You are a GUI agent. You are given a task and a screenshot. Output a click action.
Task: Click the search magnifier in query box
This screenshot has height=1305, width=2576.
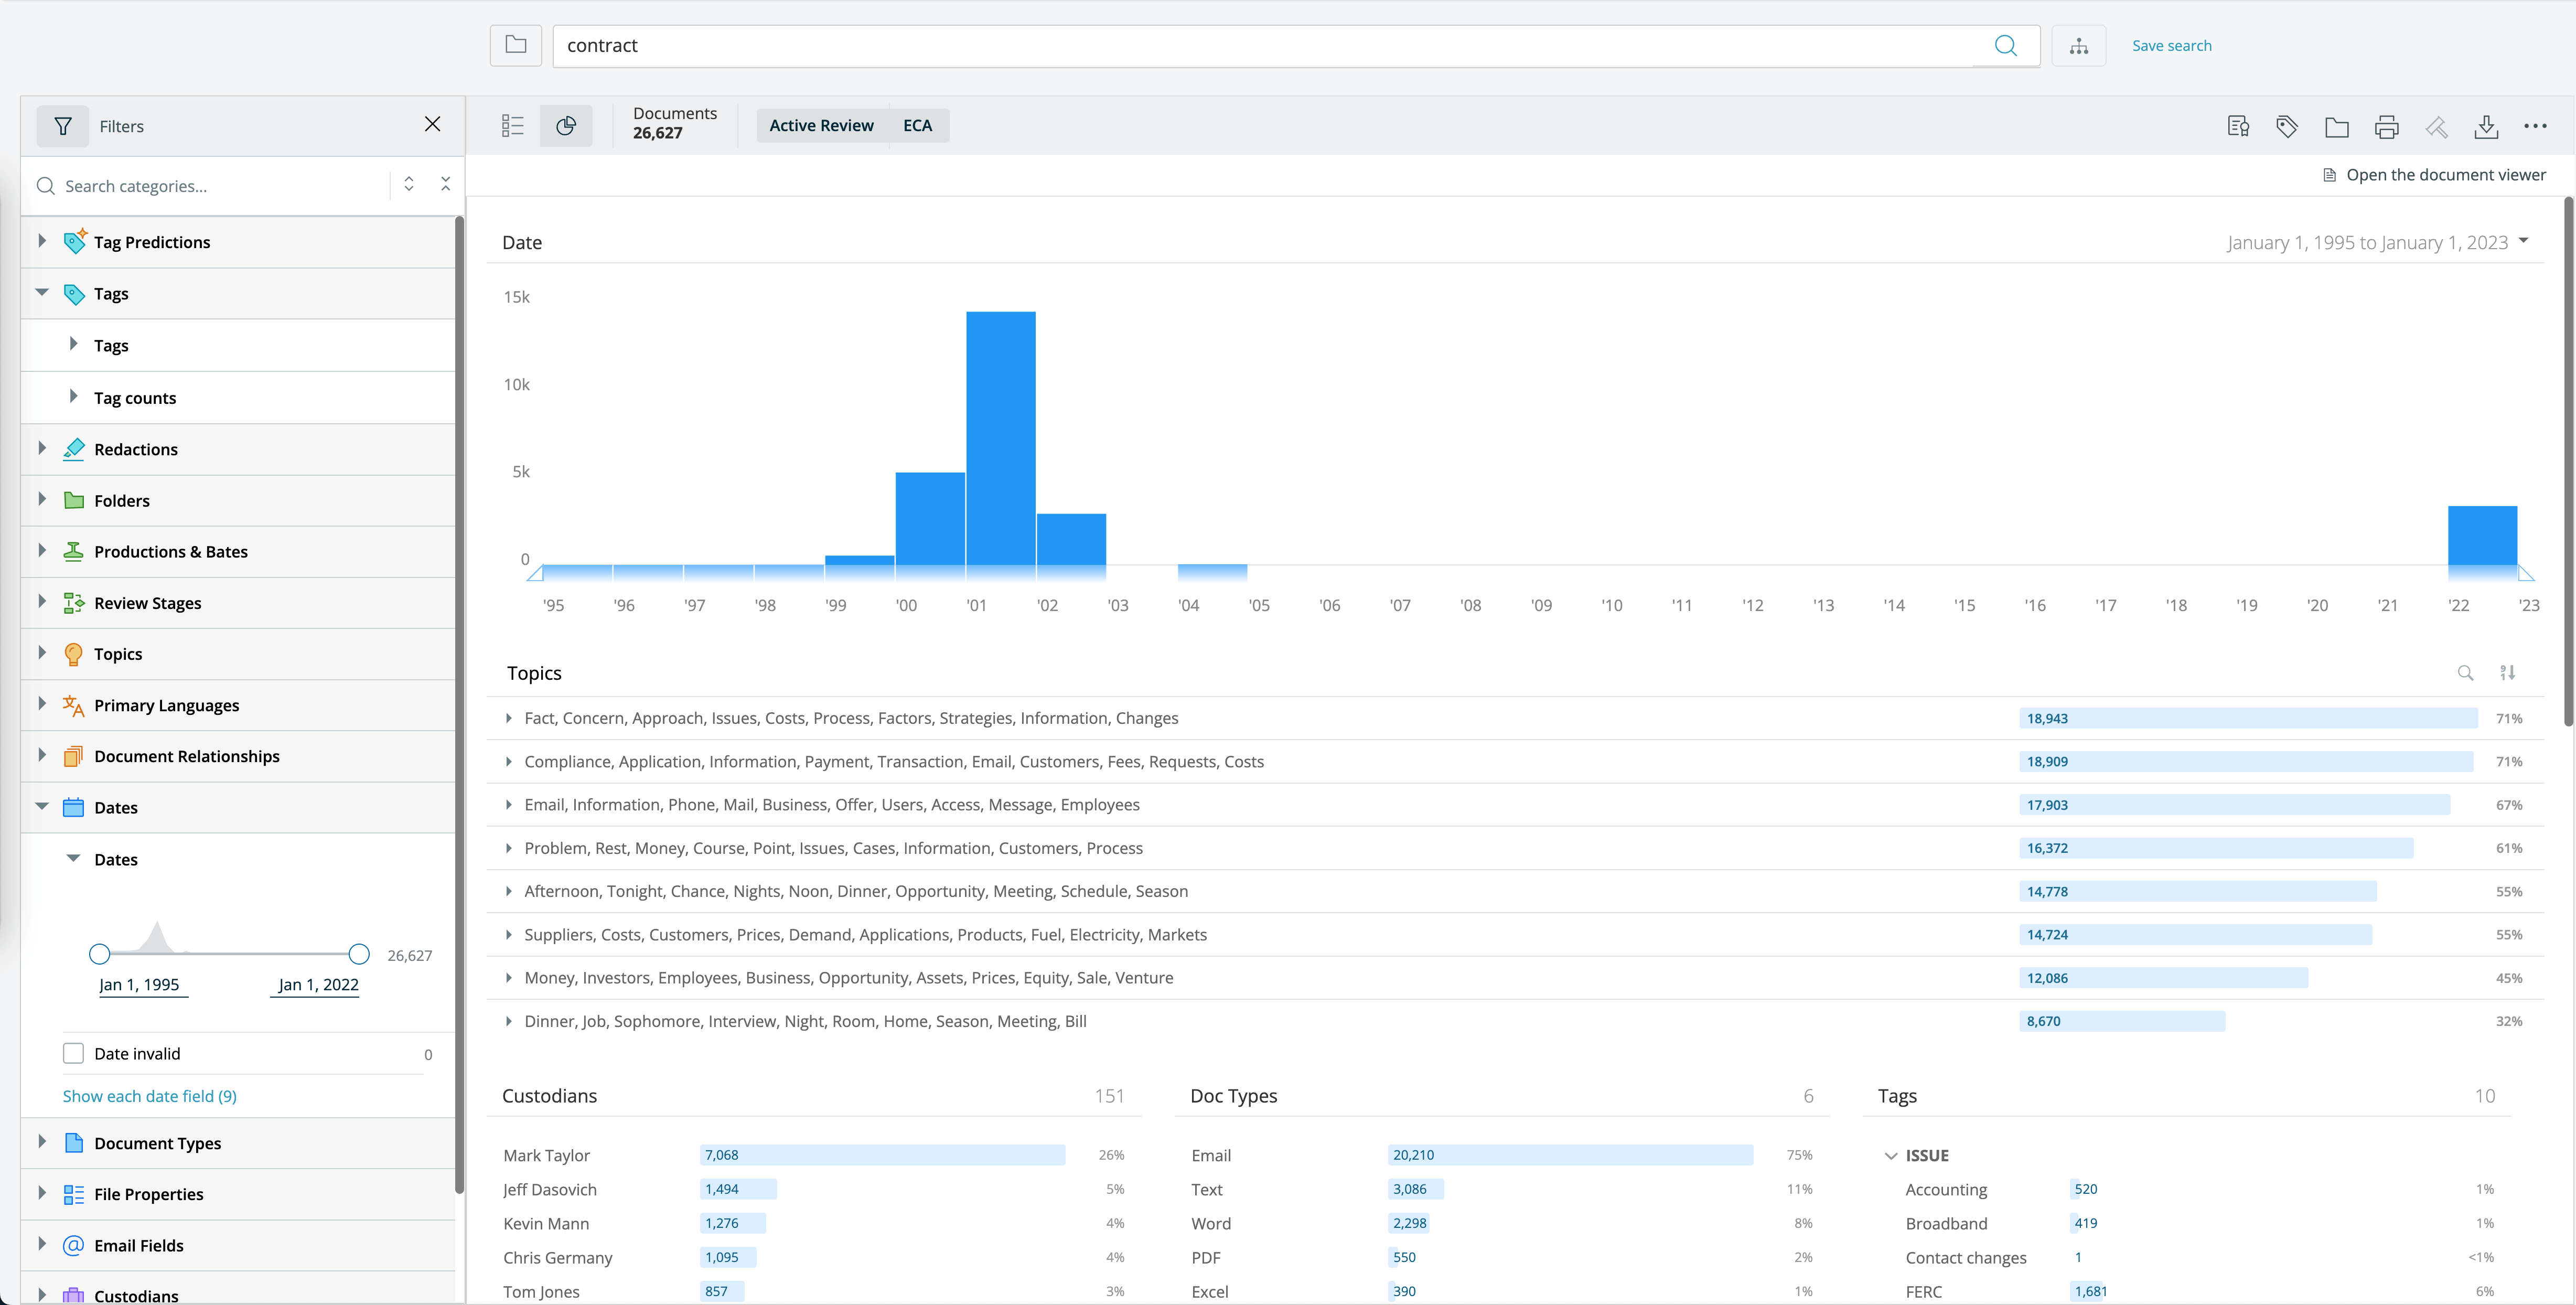coord(2005,46)
